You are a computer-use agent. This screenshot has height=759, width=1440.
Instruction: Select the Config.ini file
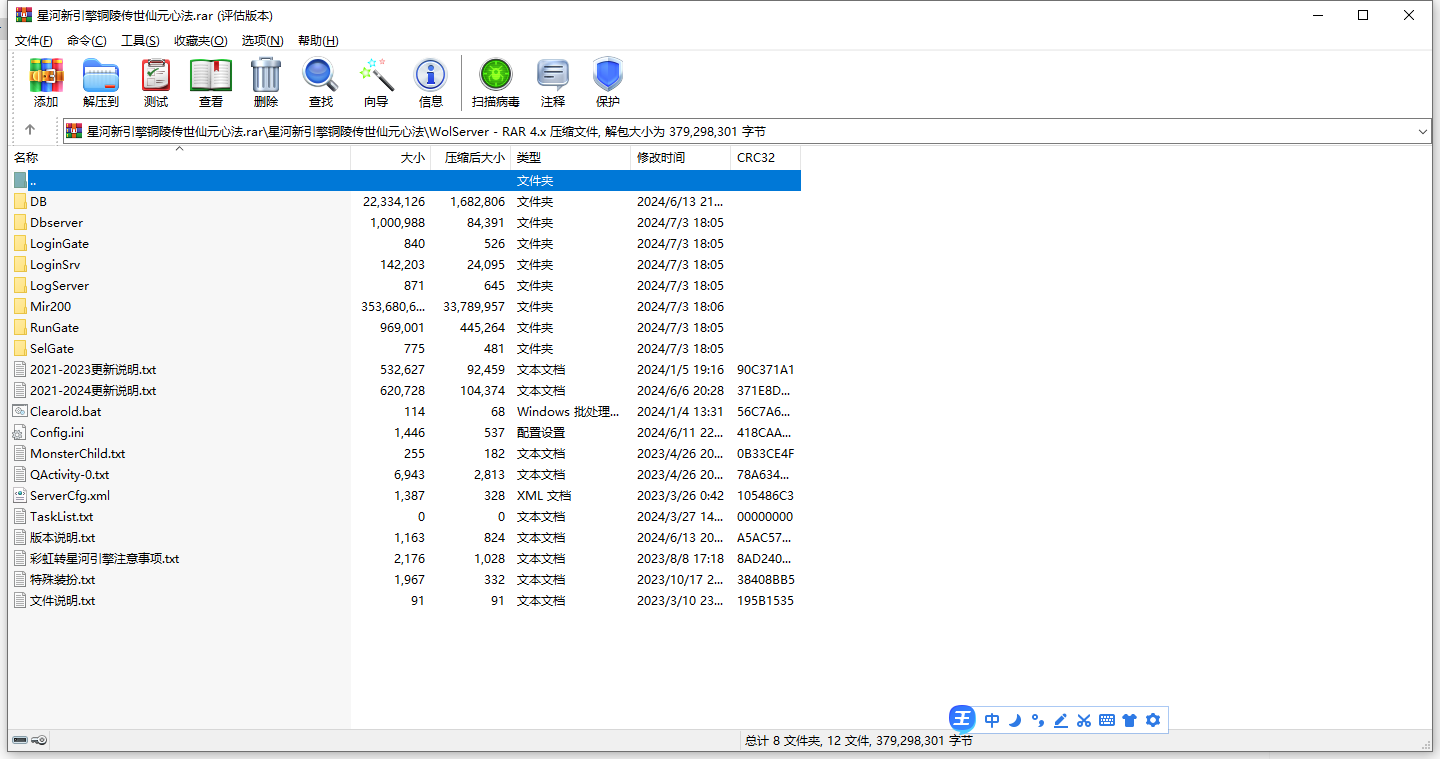pos(56,433)
